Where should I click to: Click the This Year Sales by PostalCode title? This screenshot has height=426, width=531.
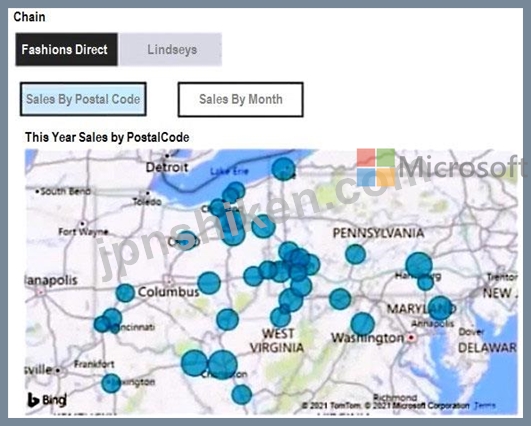point(107,137)
